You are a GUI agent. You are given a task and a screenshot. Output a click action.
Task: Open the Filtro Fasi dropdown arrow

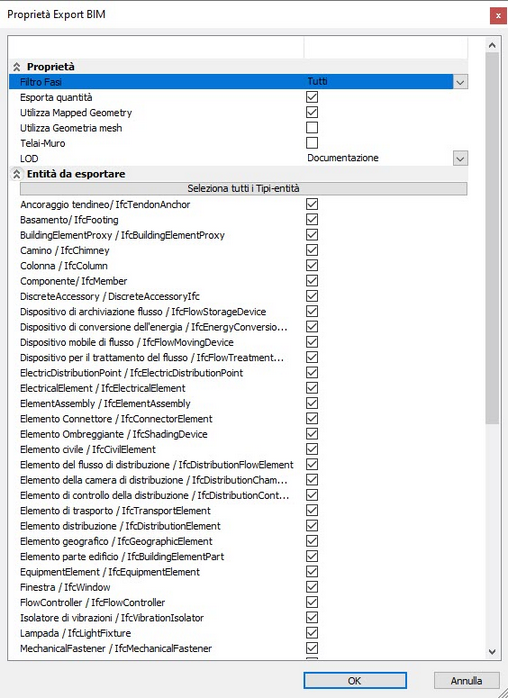[x=460, y=82]
